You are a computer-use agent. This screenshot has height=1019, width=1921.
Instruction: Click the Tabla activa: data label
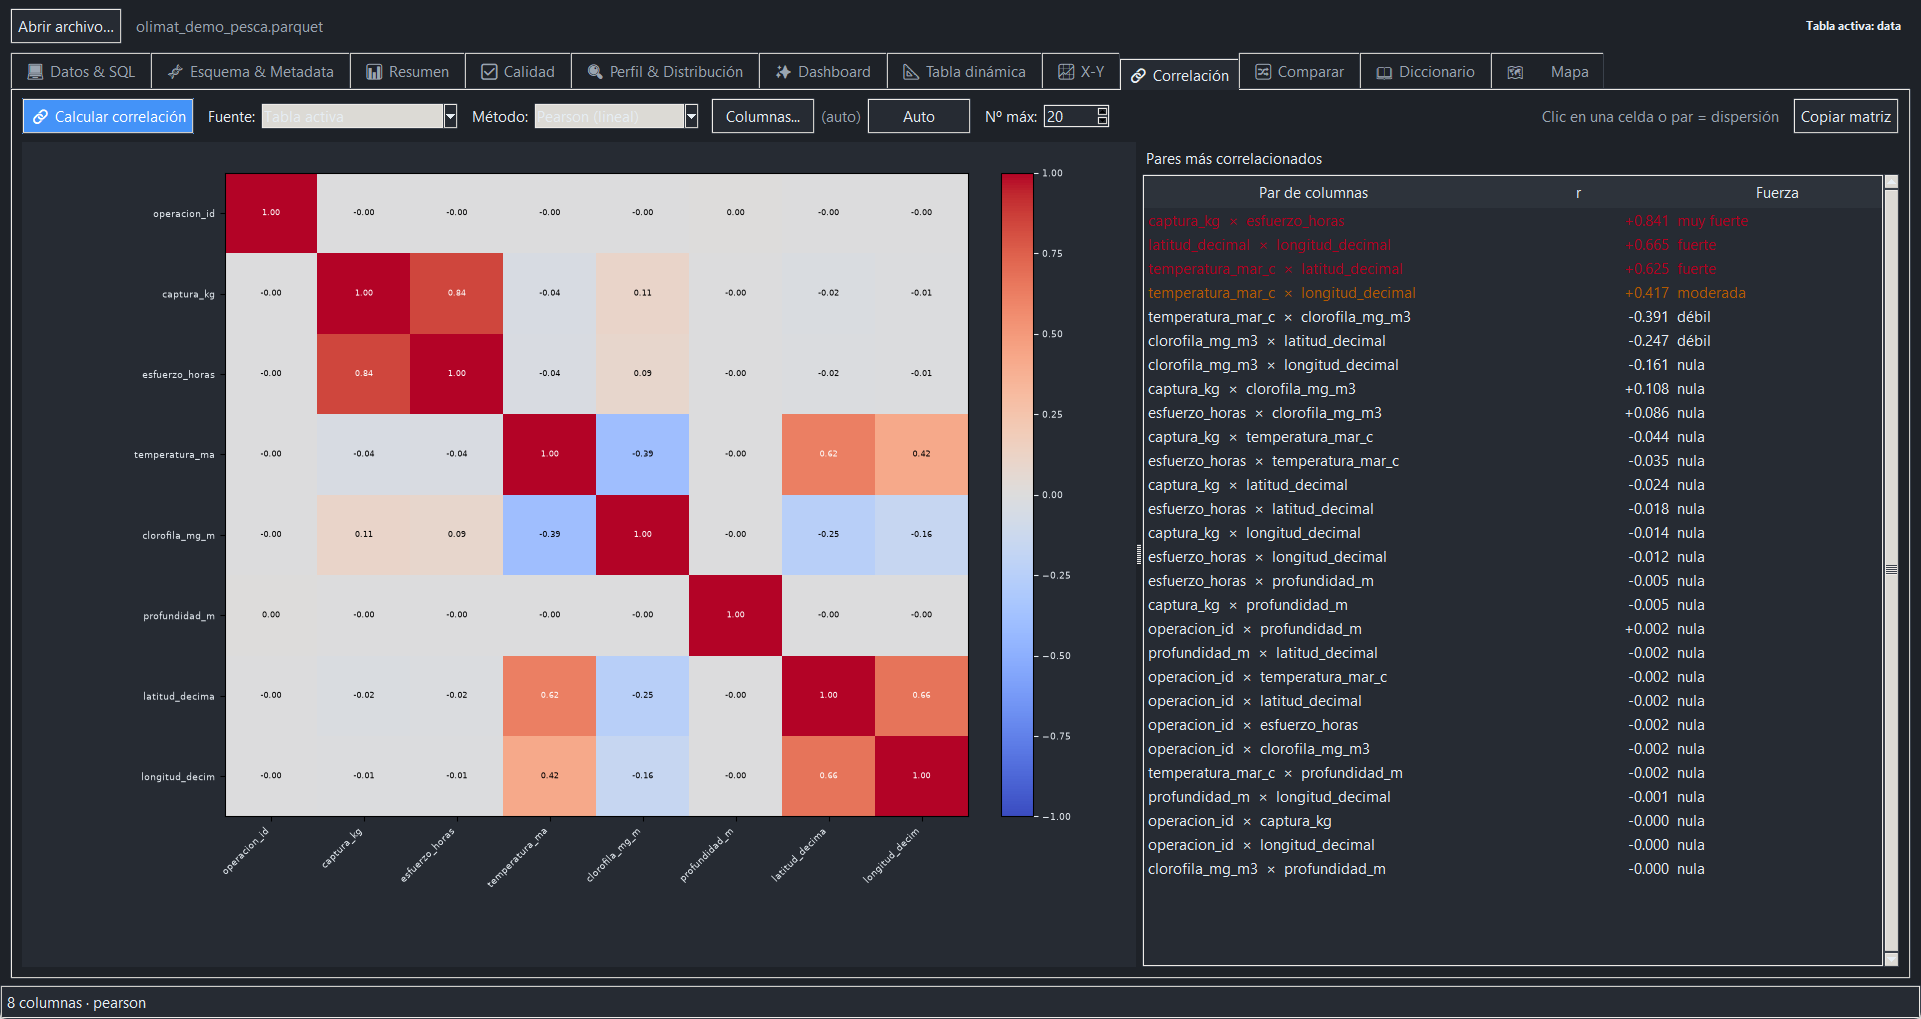[x=1853, y=26]
